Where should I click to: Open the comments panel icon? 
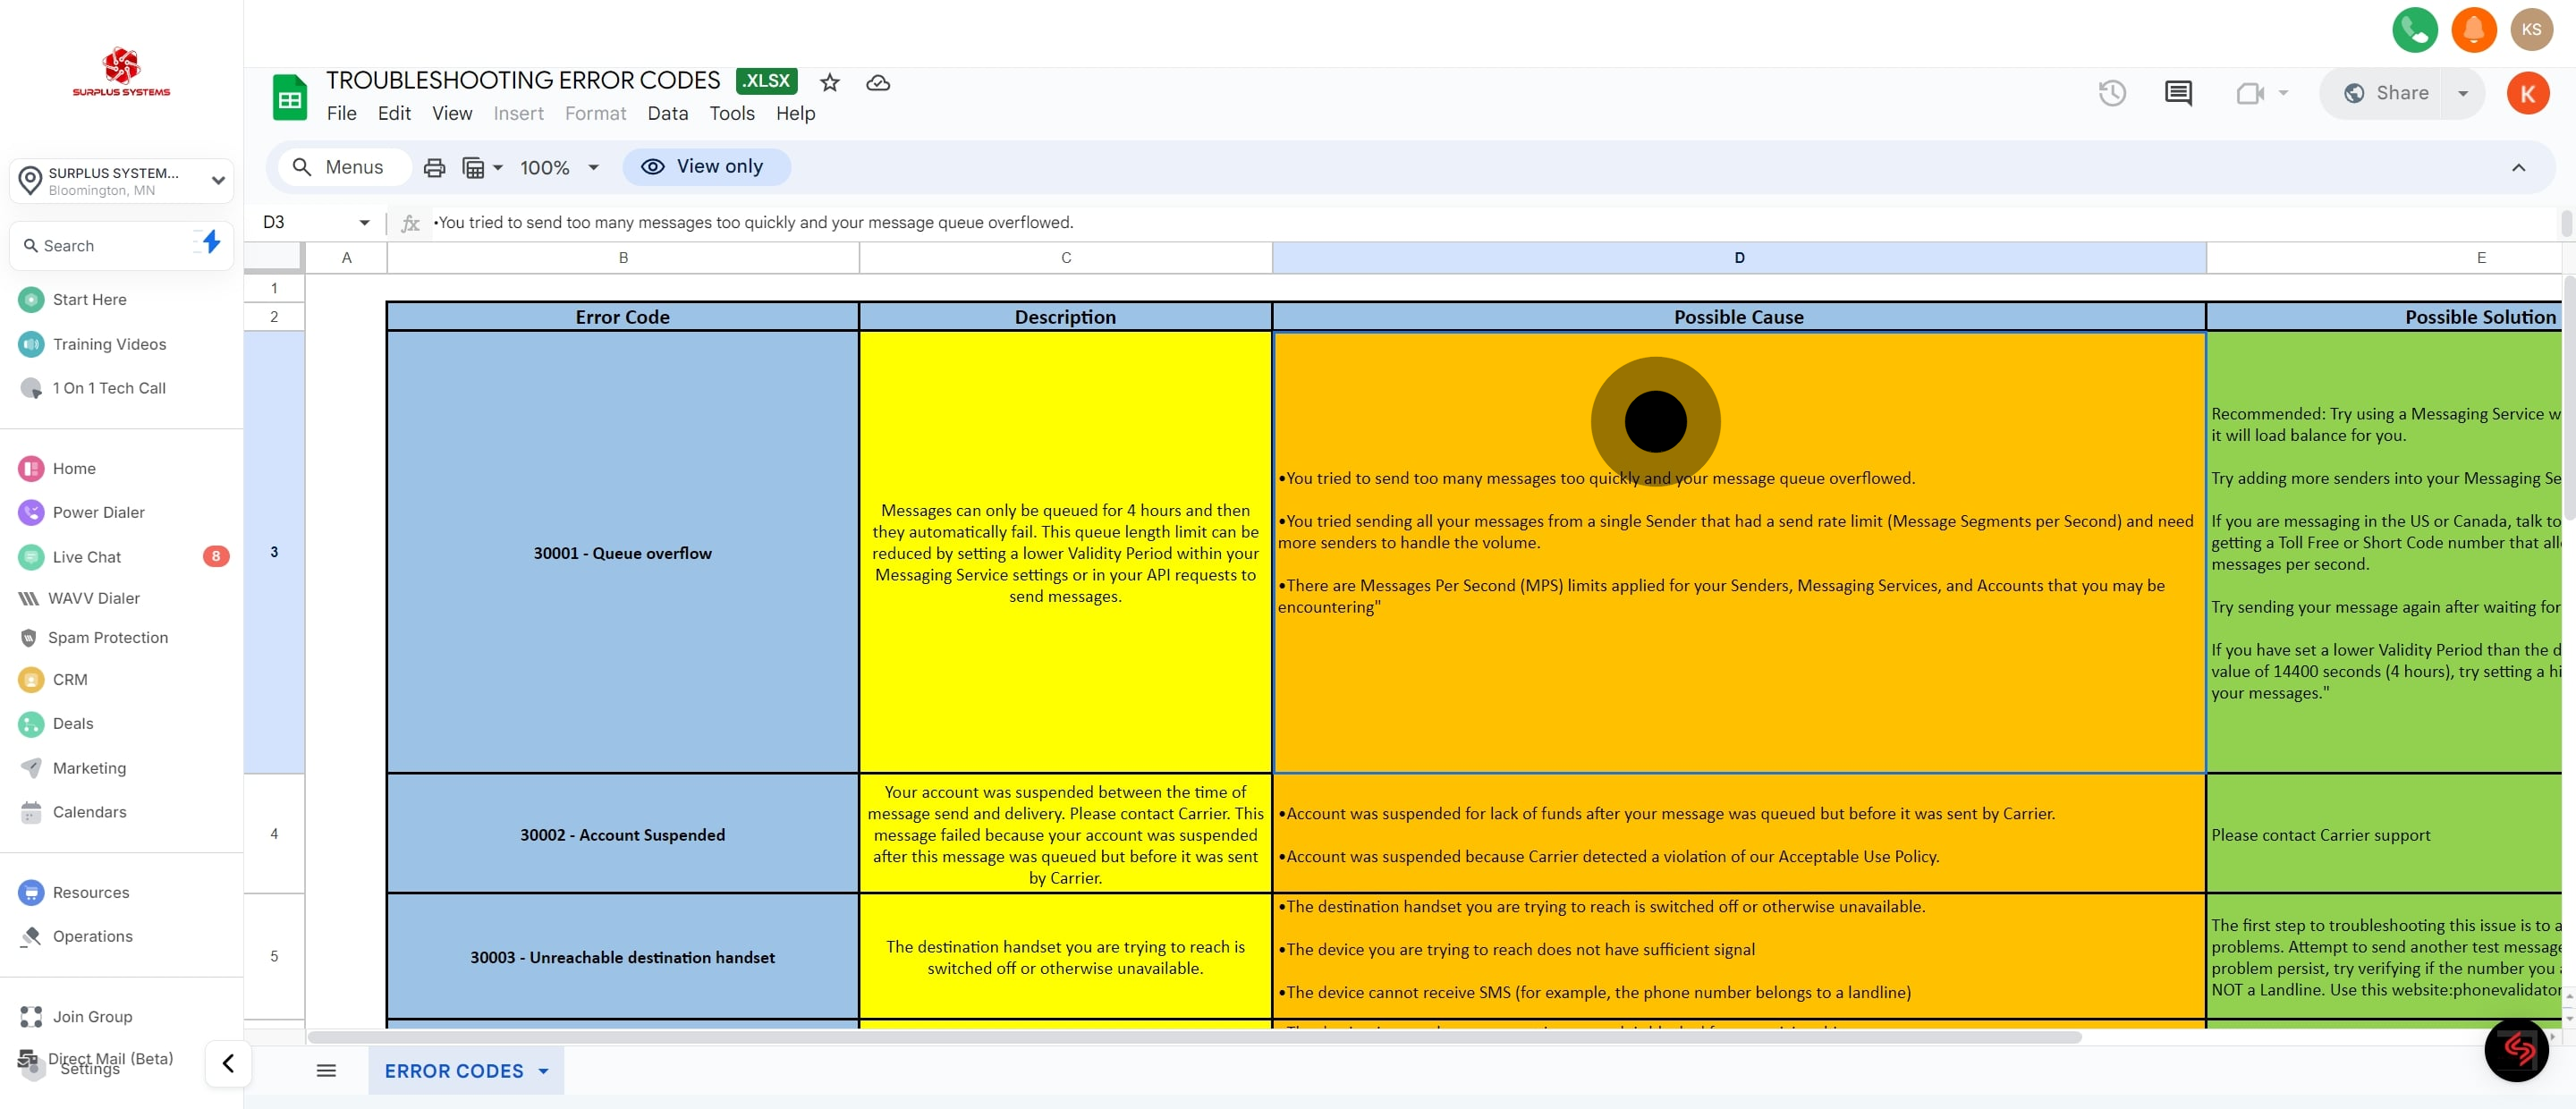[2177, 94]
